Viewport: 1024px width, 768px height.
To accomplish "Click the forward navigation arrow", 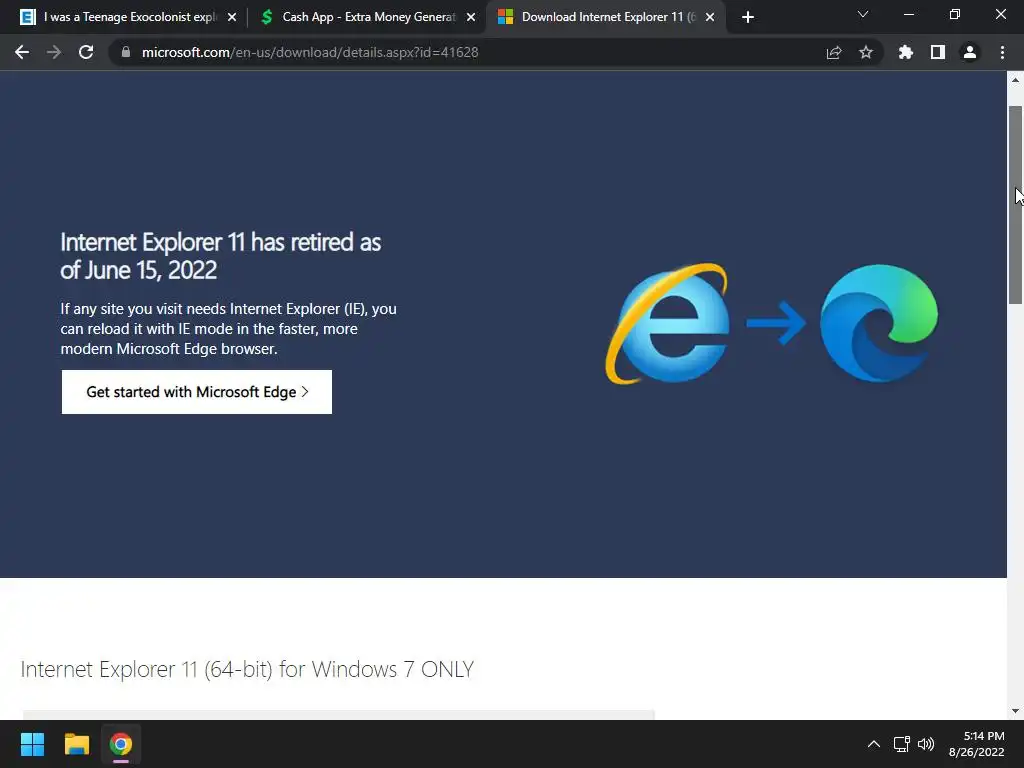I will tap(54, 52).
